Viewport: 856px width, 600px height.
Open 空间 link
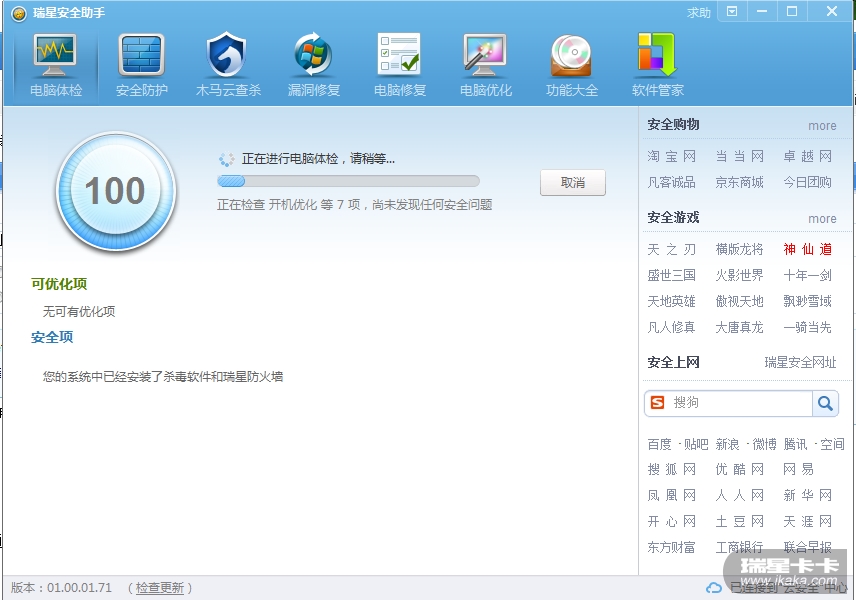(832, 444)
